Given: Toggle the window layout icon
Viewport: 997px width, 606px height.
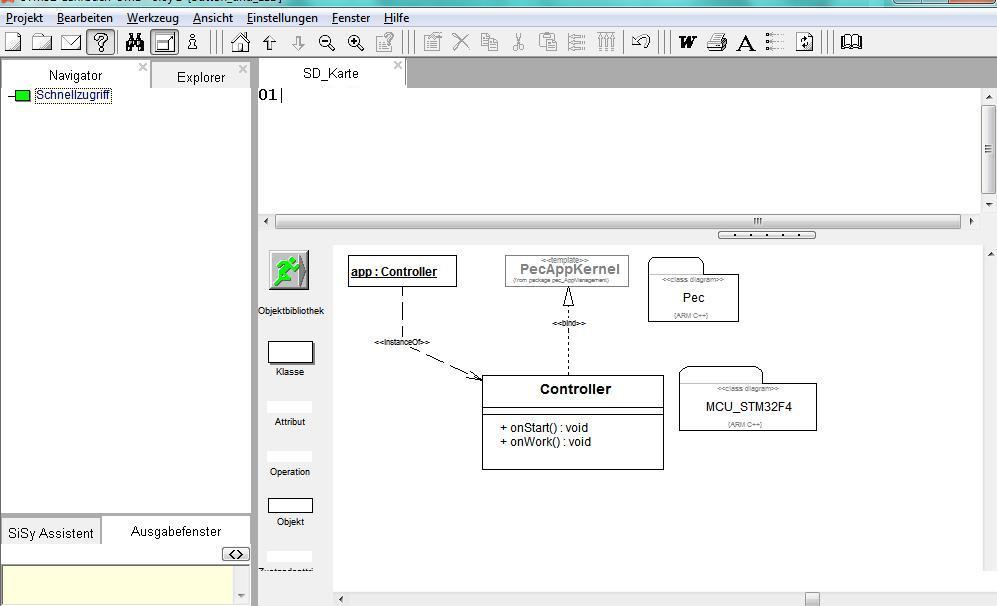Looking at the screenshot, I should pos(165,43).
